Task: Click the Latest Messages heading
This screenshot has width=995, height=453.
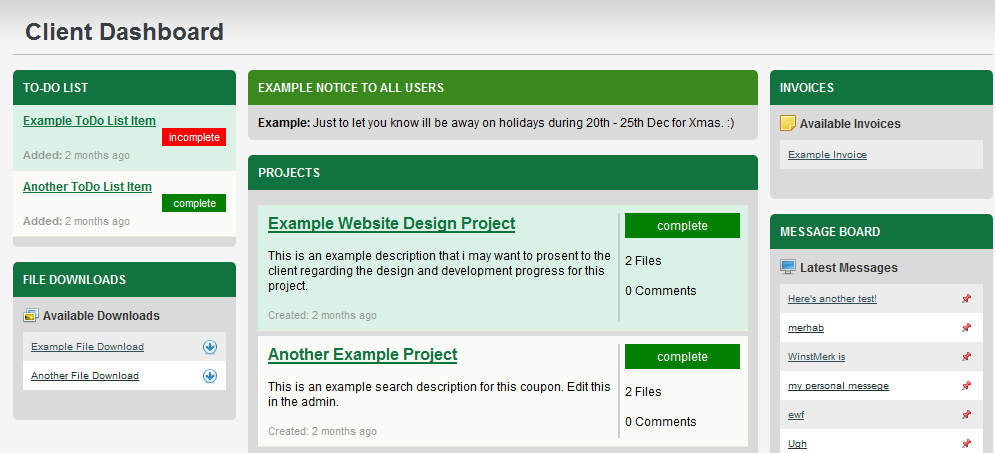Action: tap(848, 268)
